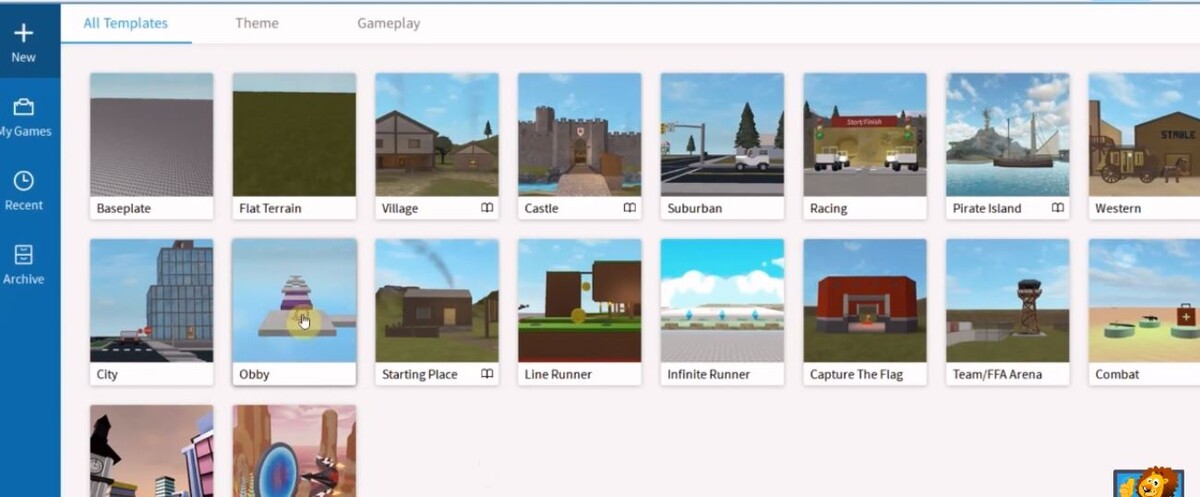Click the Team/FFA Arena label text

[x=997, y=375]
